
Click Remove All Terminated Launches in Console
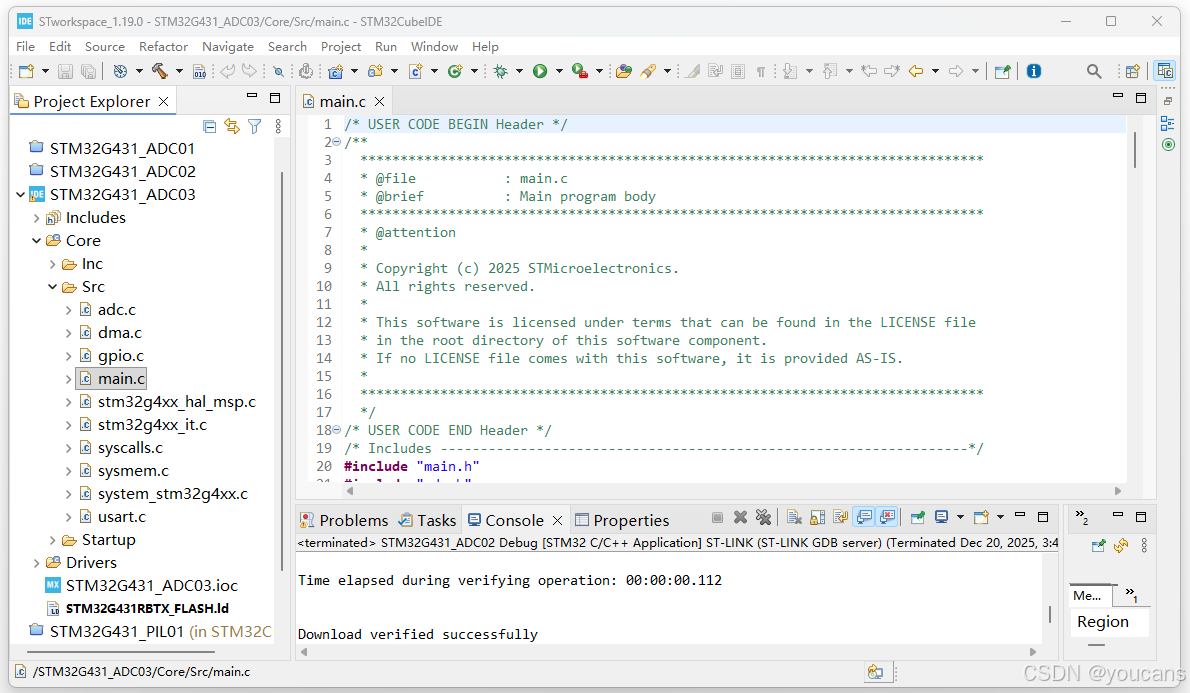coord(763,518)
